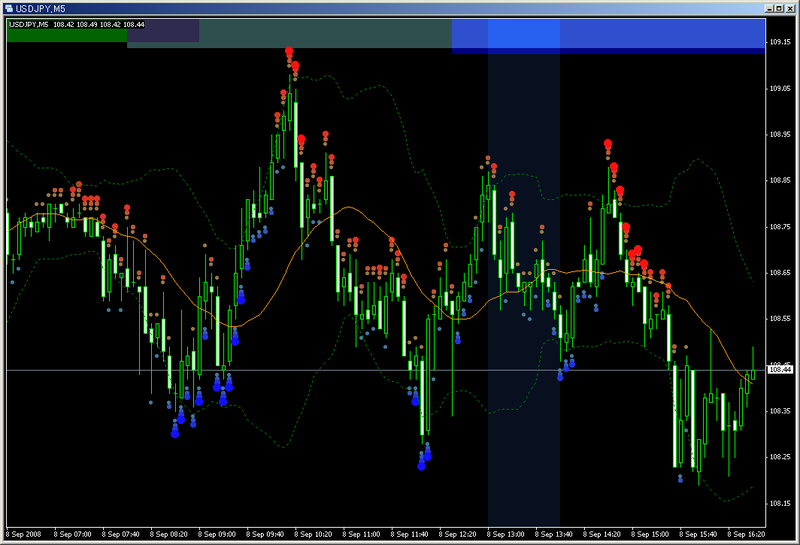Viewport: 800px width, 545px height.
Task: Click the 8 Sep 08:20 time label
Action: click(168, 534)
